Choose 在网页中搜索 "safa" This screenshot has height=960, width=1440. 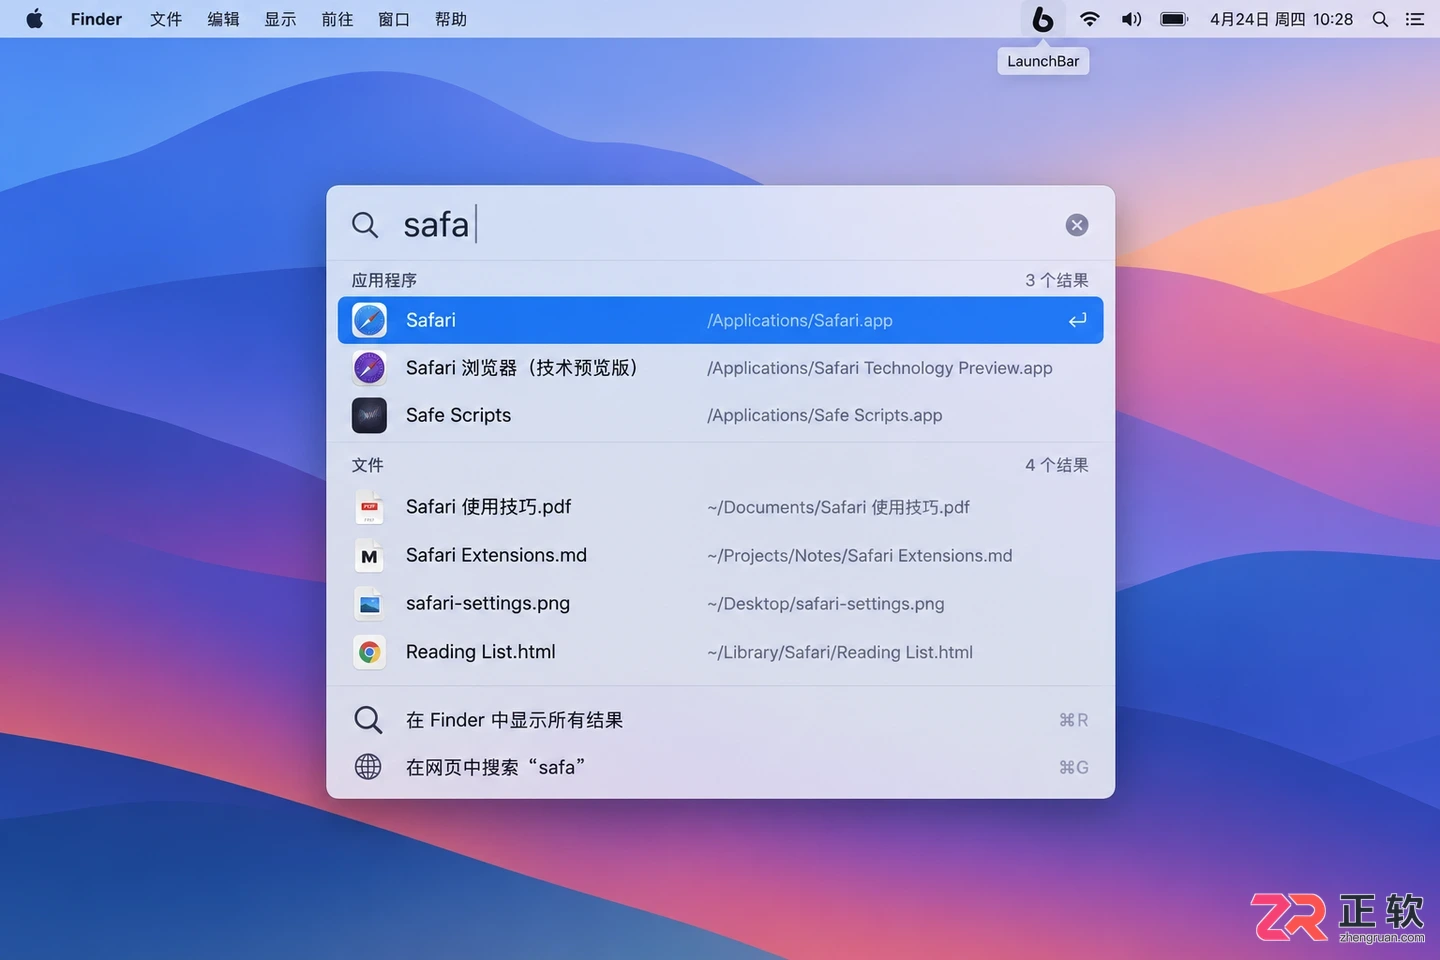click(495, 767)
